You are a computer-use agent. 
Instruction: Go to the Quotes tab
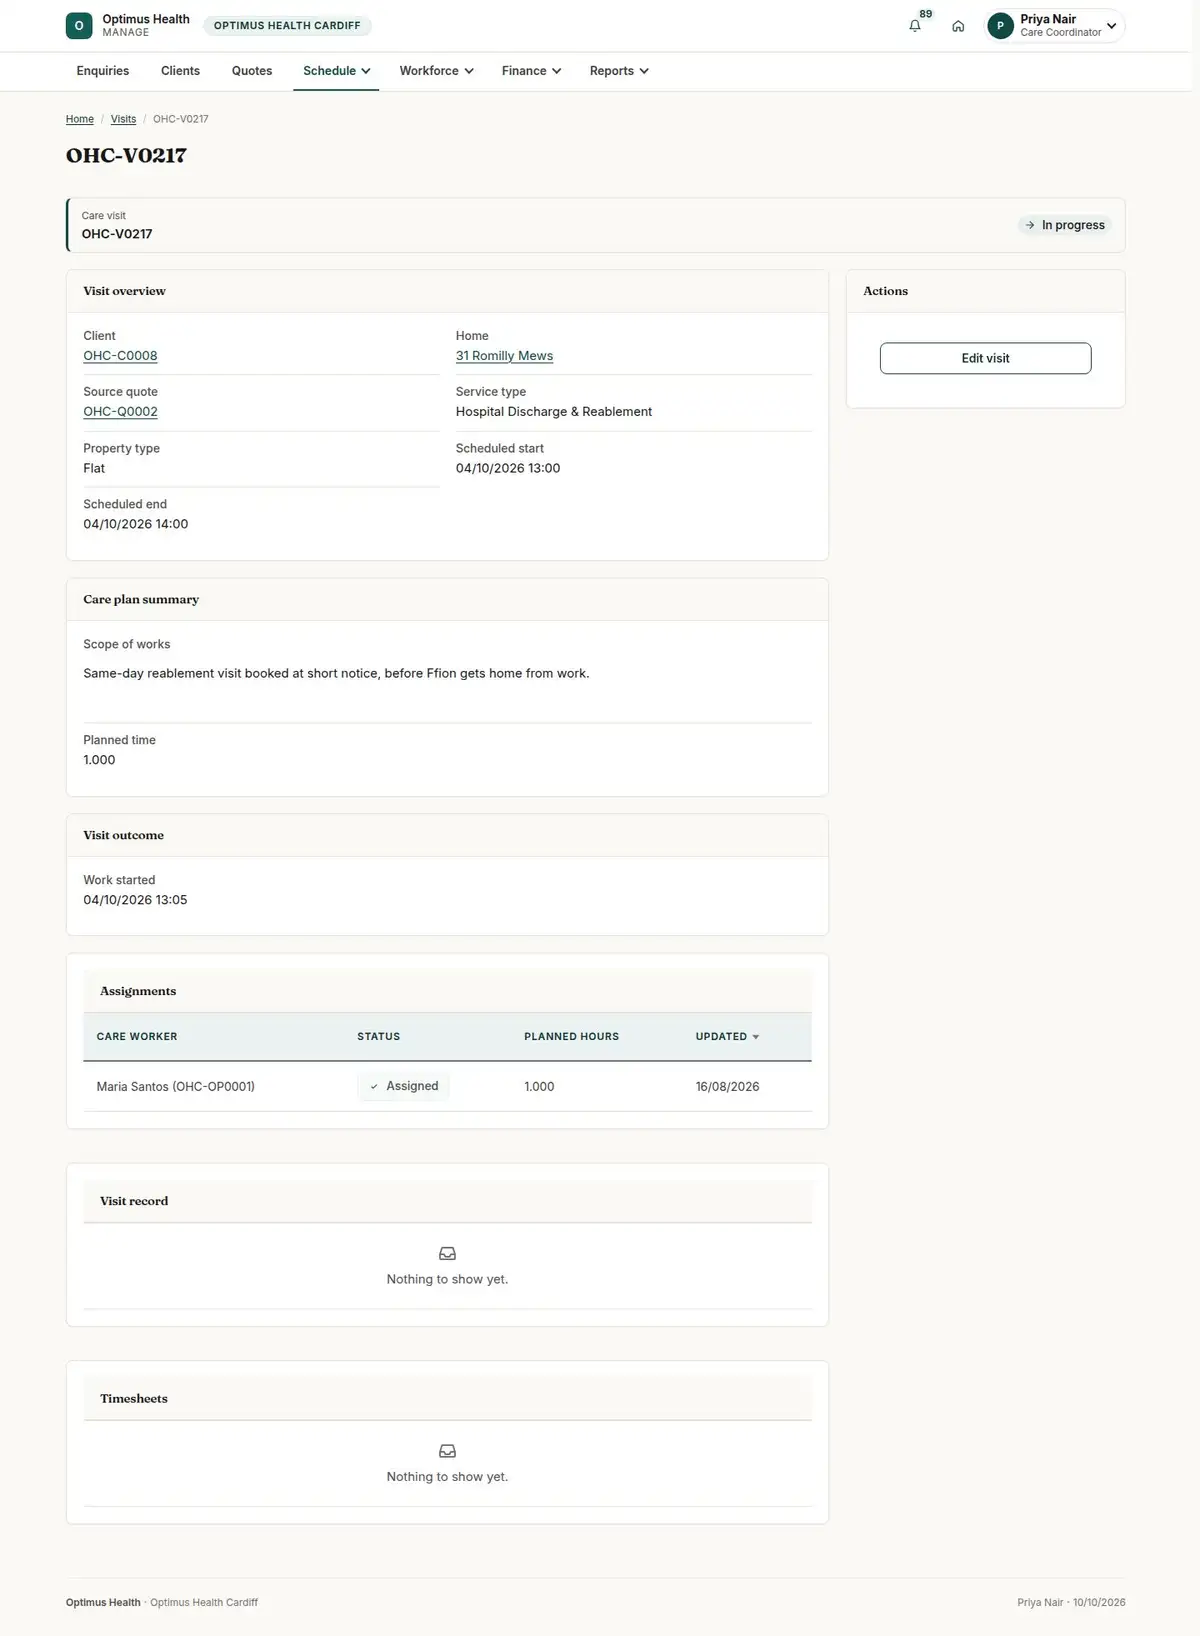click(252, 71)
